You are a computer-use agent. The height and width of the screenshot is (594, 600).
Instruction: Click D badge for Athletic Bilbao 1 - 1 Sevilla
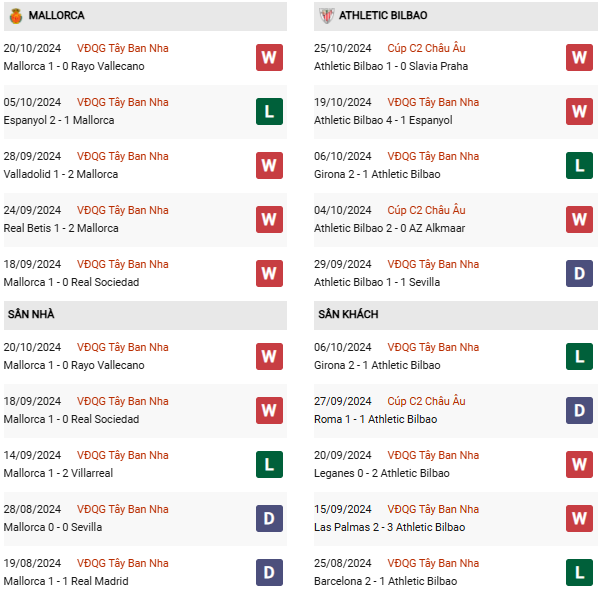[579, 273]
